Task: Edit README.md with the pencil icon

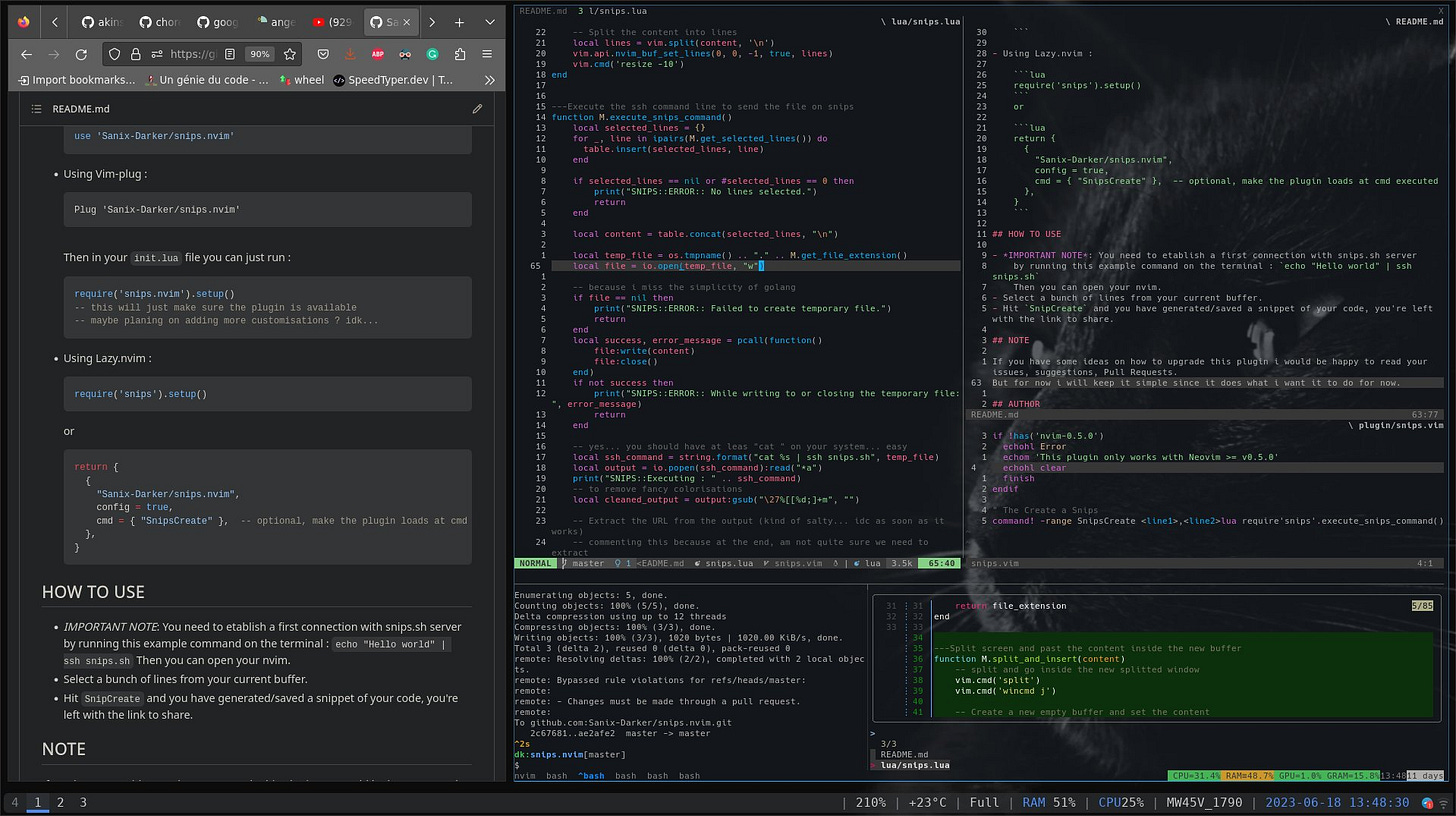Action: pyautogui.click(x=477, y=108)
